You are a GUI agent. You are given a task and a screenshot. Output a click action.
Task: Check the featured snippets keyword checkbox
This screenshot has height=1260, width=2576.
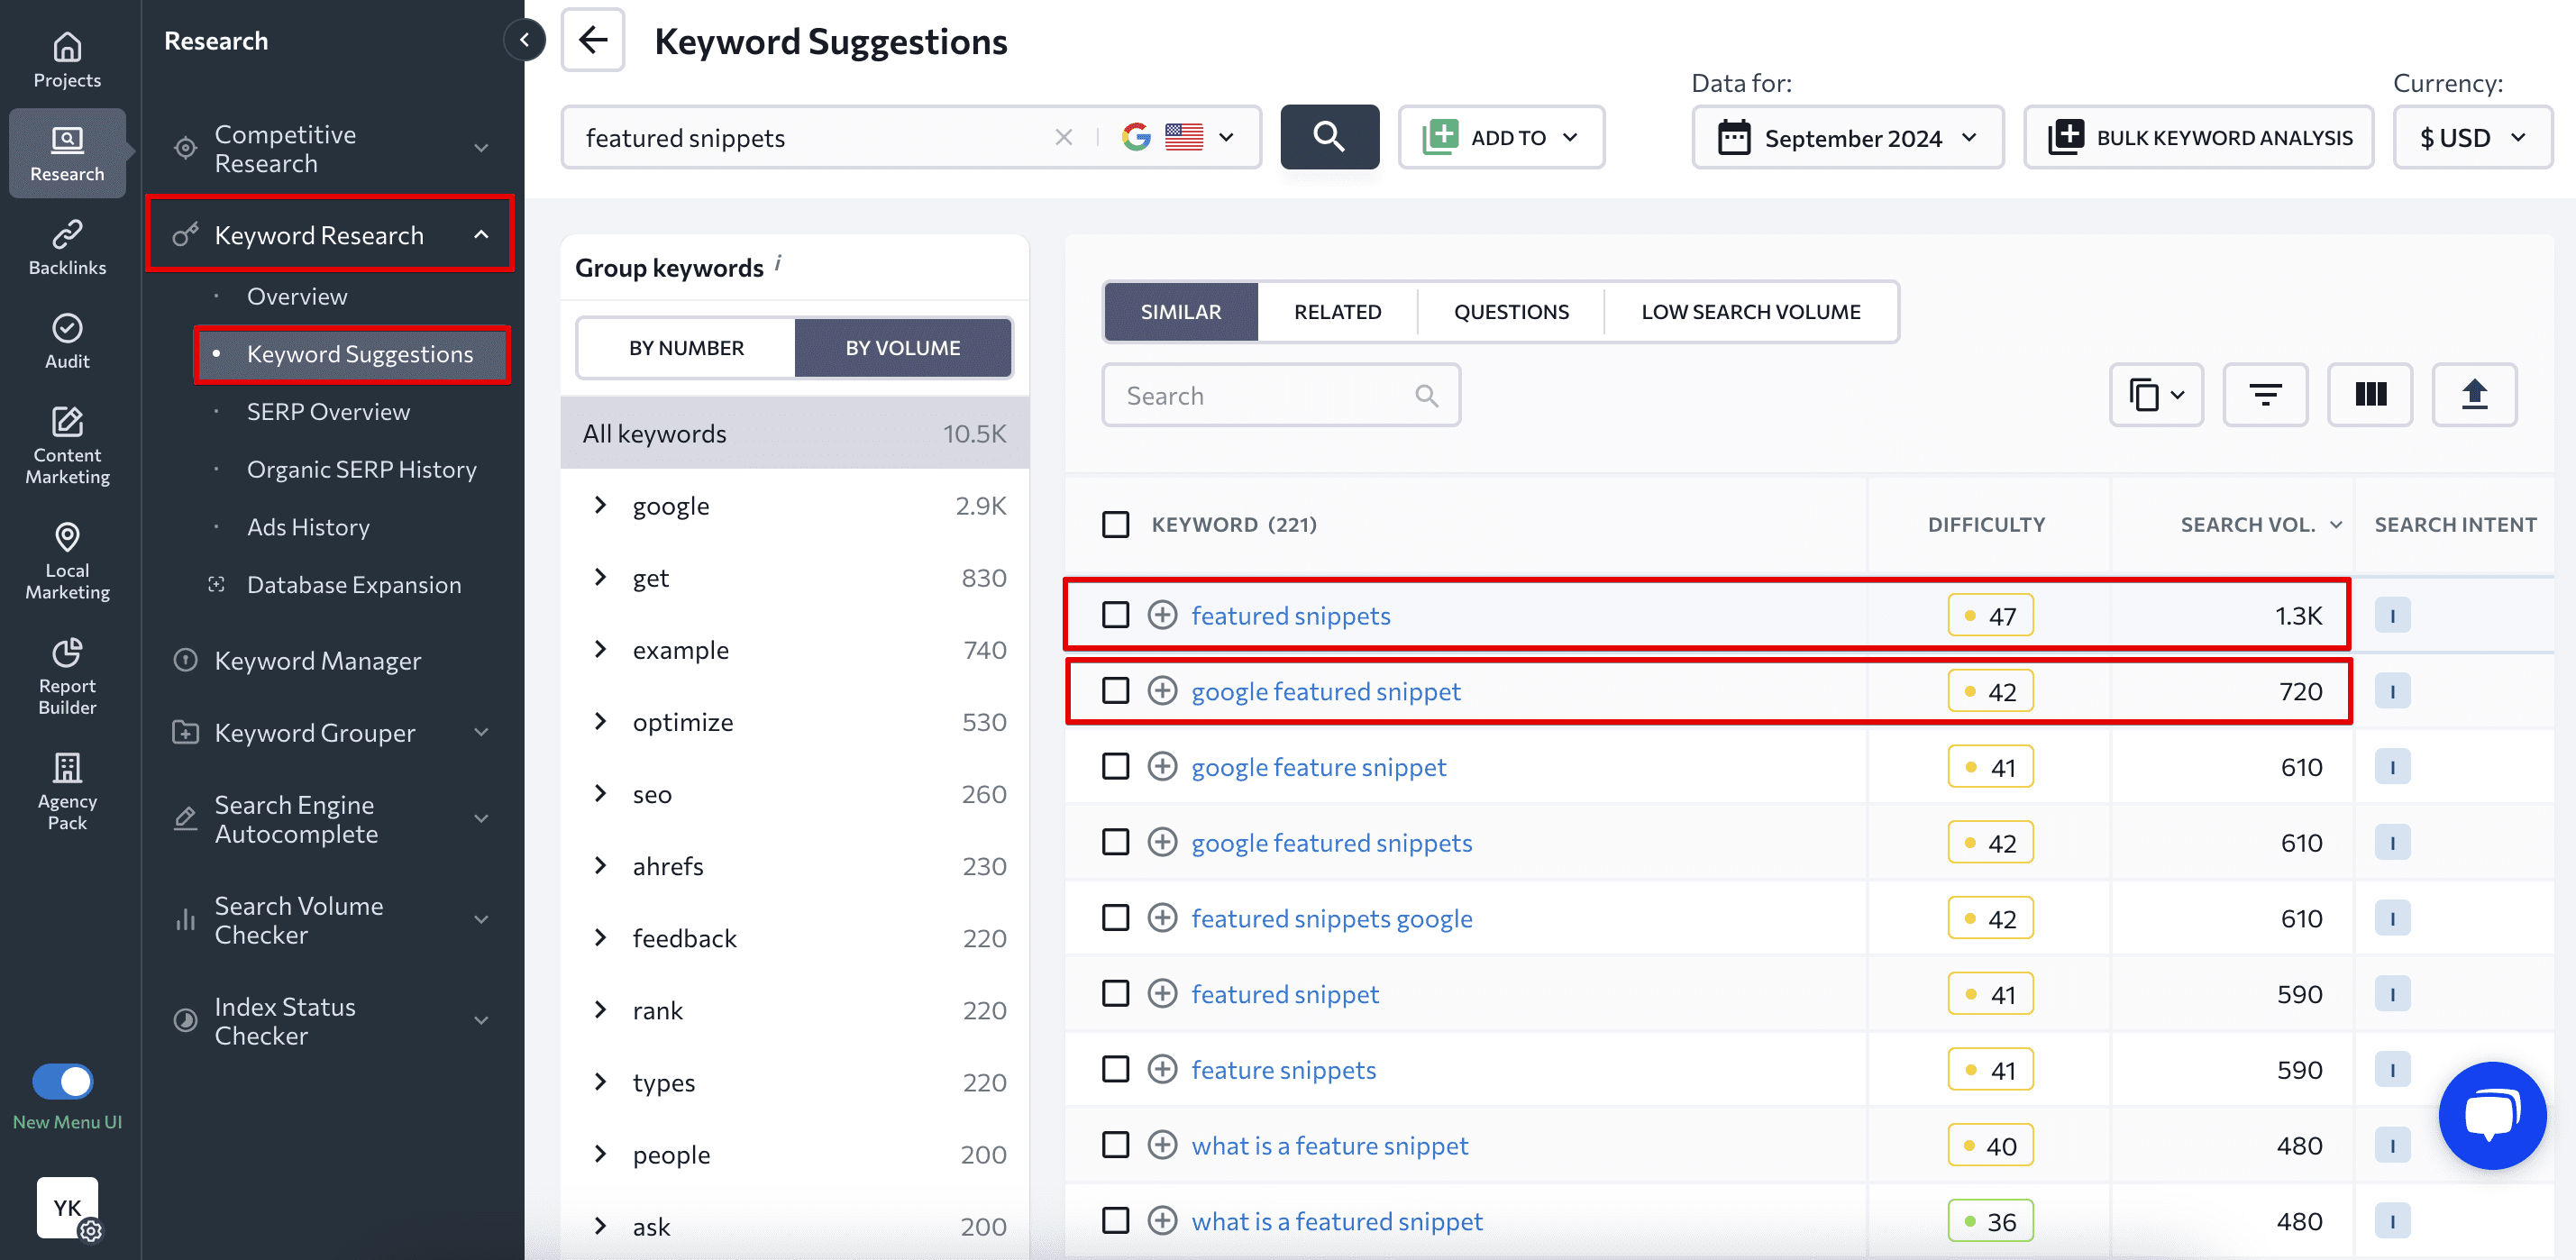pyautogui.click(x=1116, y=615)
